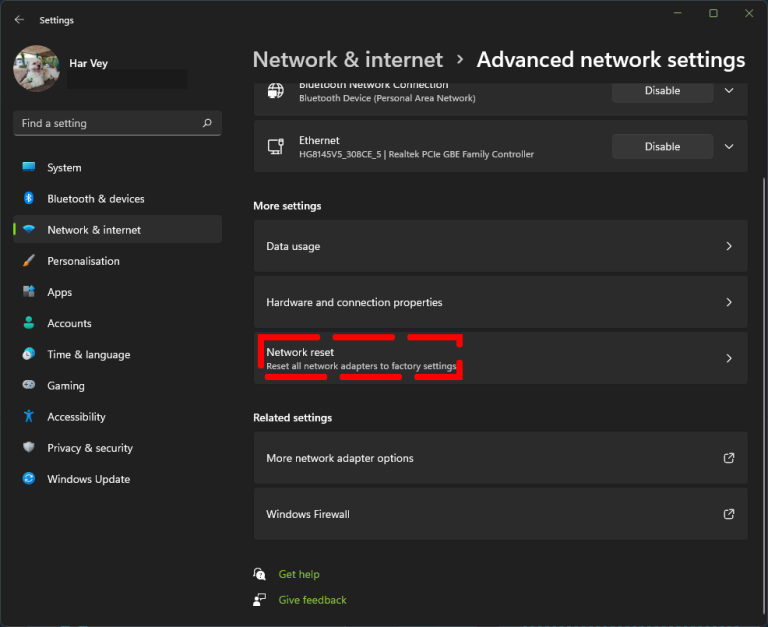Disable the Ethernet adapter
Screen dimensions: 768x627
[x=662, y=146]
